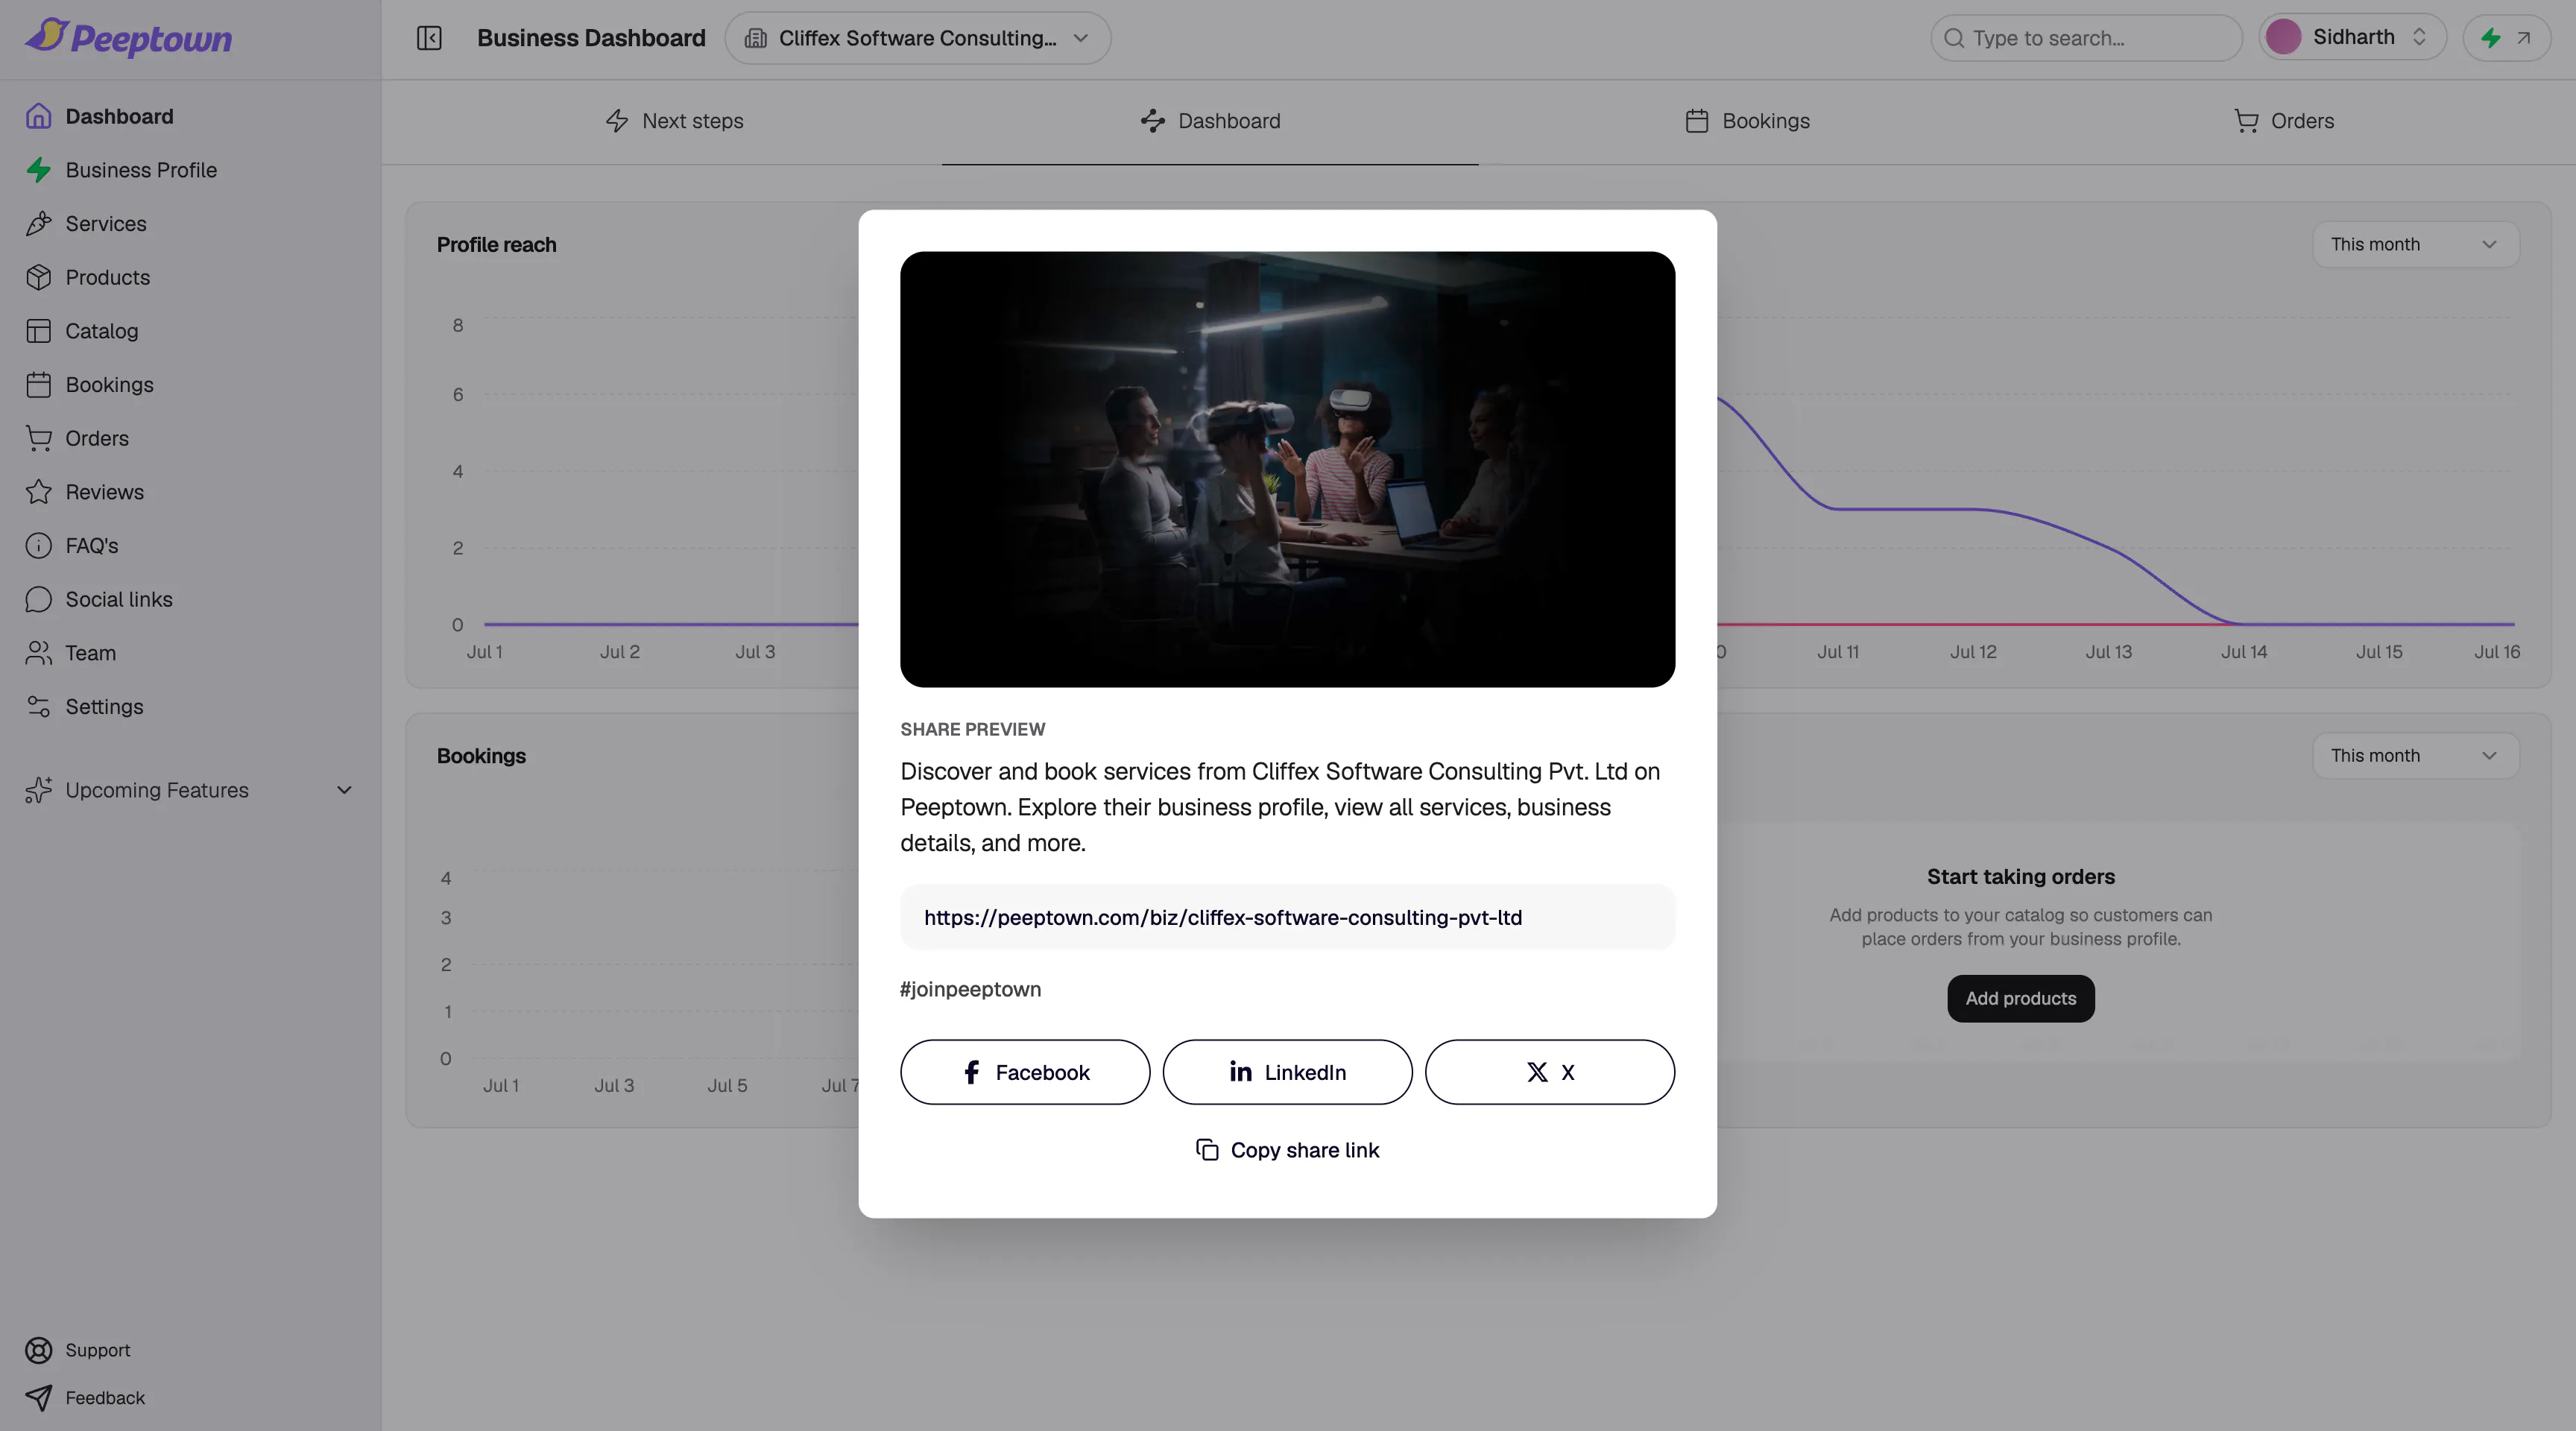2576x1431 pixels.
Task: Click the Type to search field
Action: [2086, 38]
